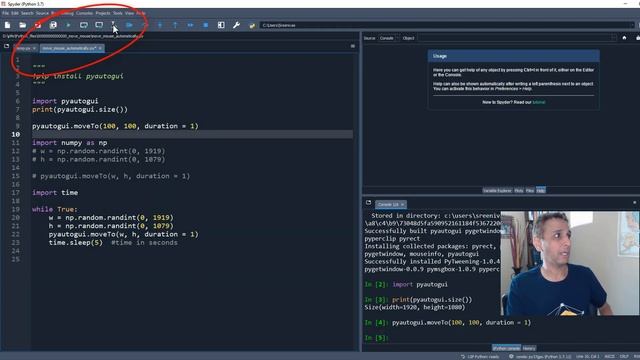Close the move_mouse_automatically.py tab

click(100, 48)
